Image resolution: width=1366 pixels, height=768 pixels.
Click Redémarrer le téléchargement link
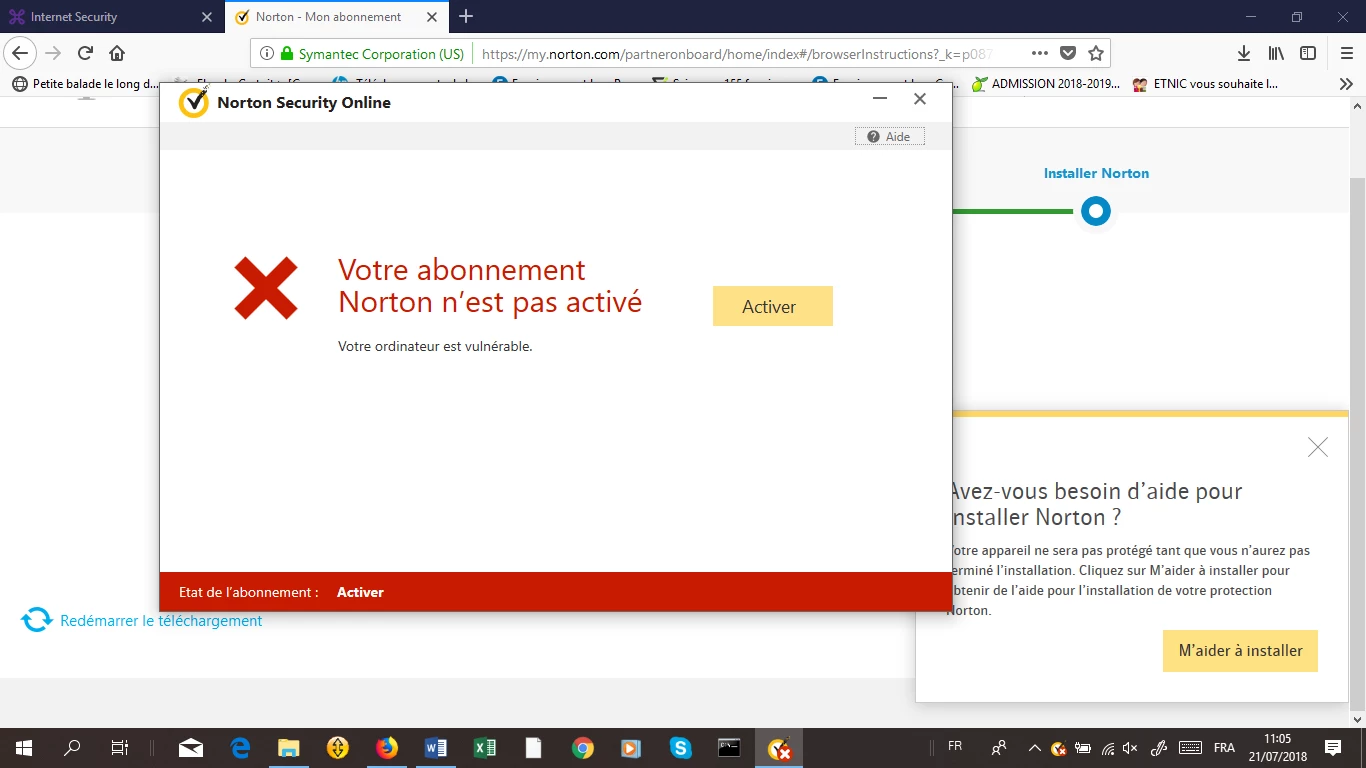tap(161, 620)
